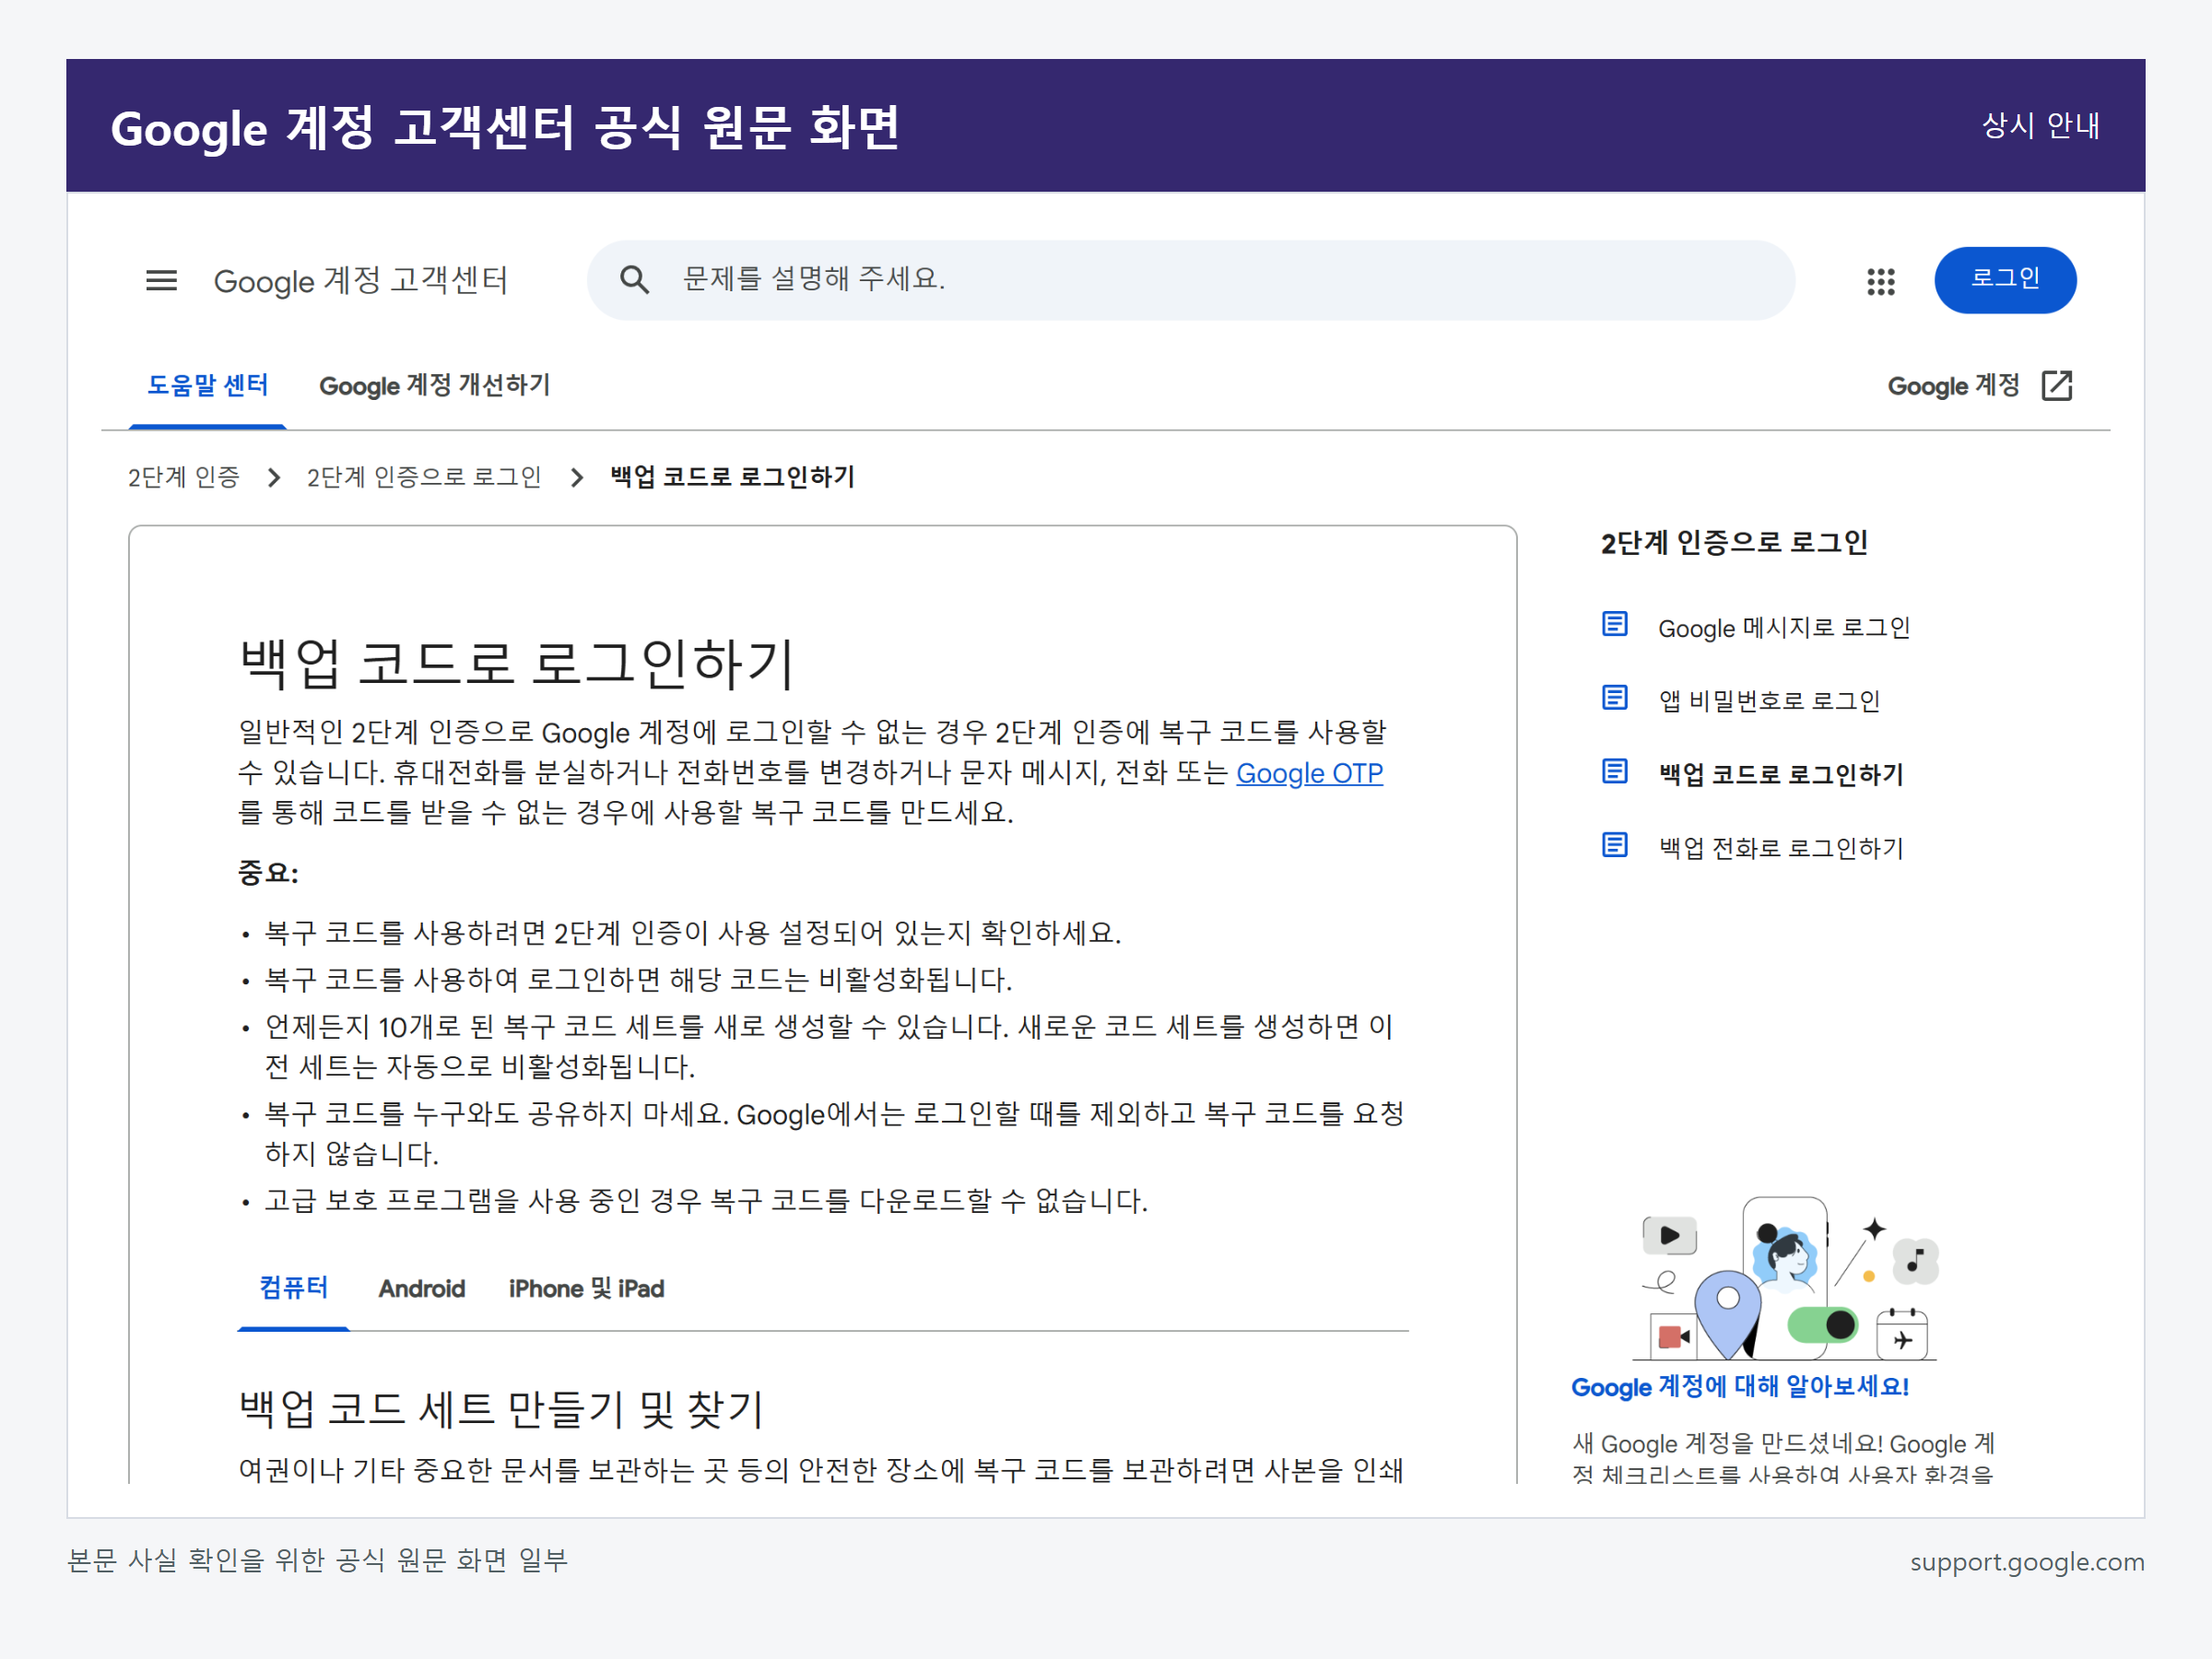Click the Google account illustration image

click(x=1786, y=1278)
